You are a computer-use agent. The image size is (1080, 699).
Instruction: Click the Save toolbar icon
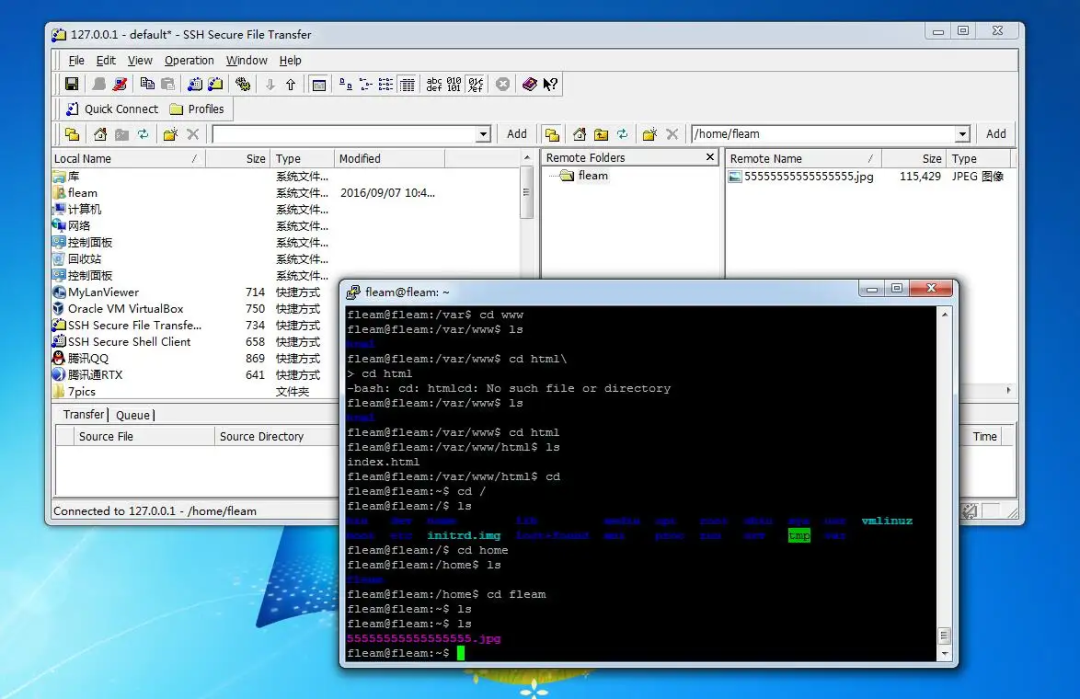(71, 83)
